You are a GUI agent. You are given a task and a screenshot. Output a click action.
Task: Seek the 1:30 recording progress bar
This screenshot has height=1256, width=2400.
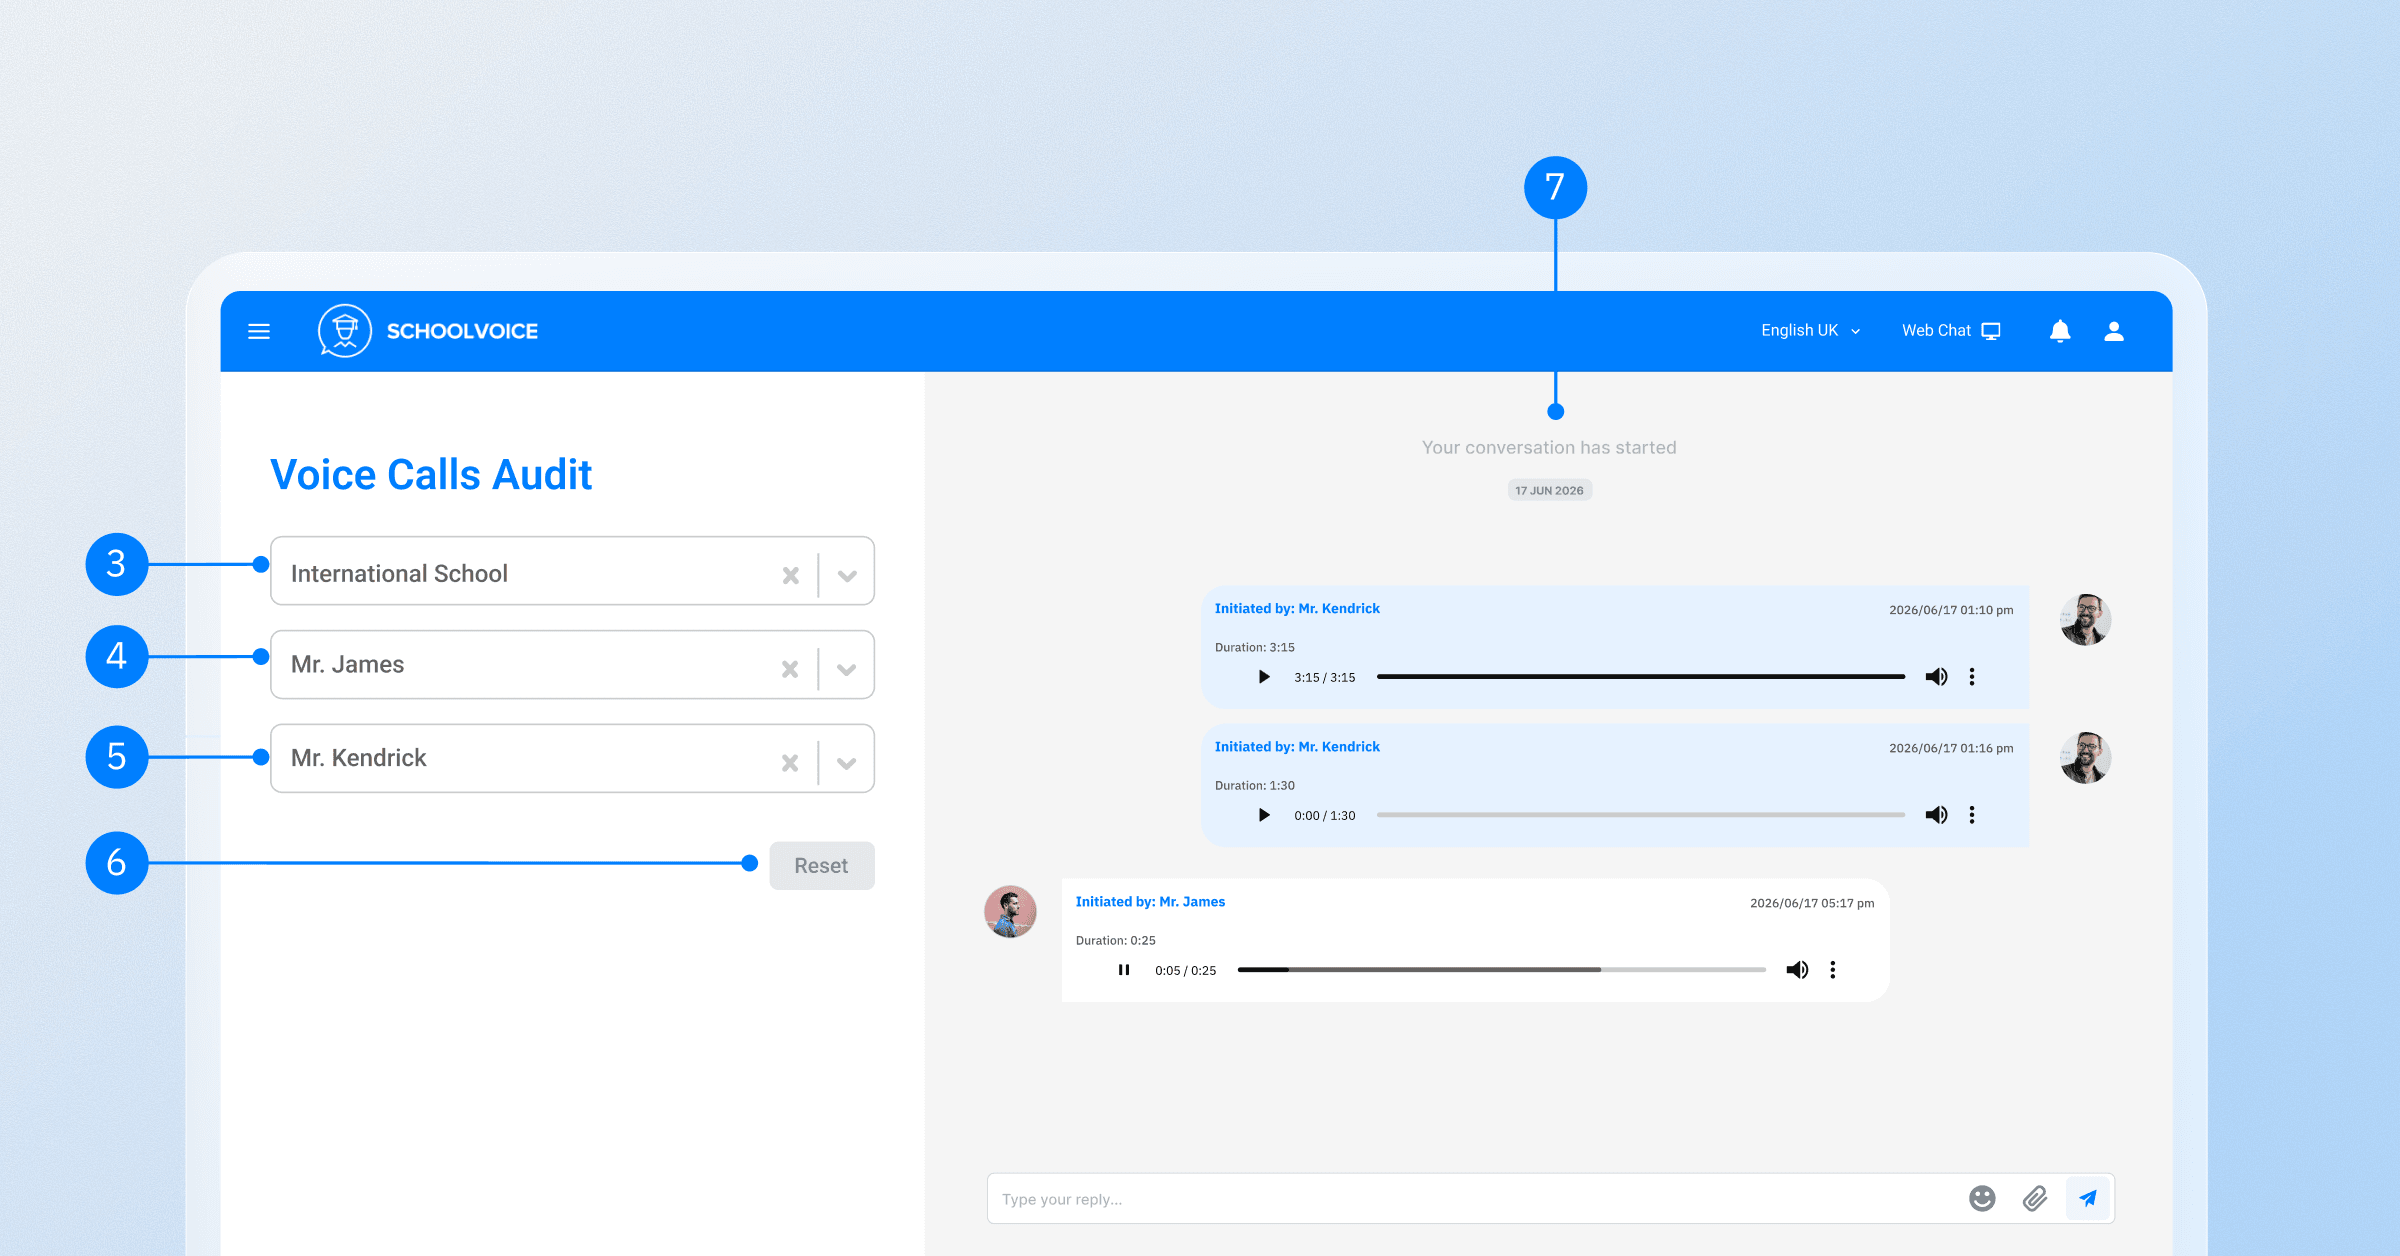(1641, 815)
